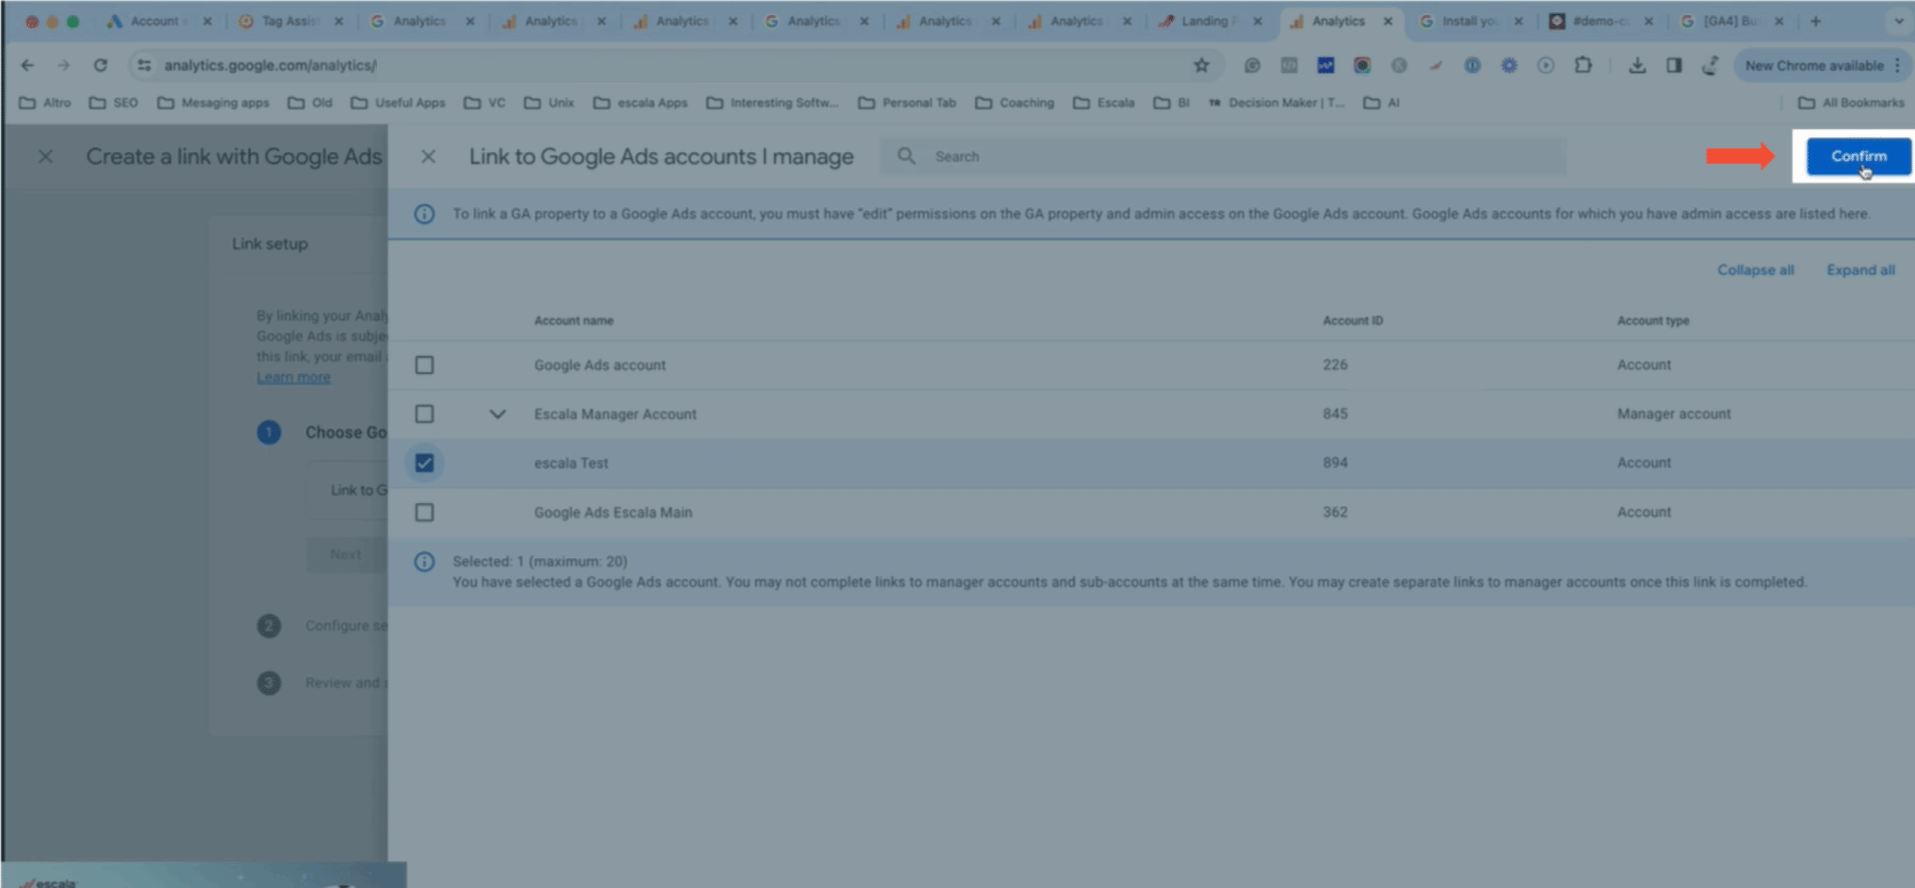Click account ID 845

tap(1335, 414)
